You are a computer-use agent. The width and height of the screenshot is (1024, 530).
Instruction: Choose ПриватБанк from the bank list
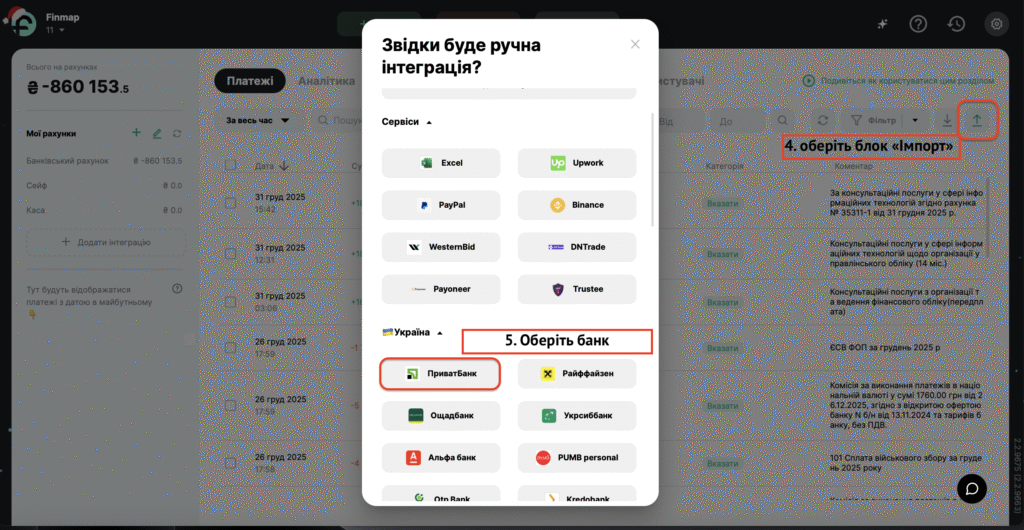click(441, 374)
